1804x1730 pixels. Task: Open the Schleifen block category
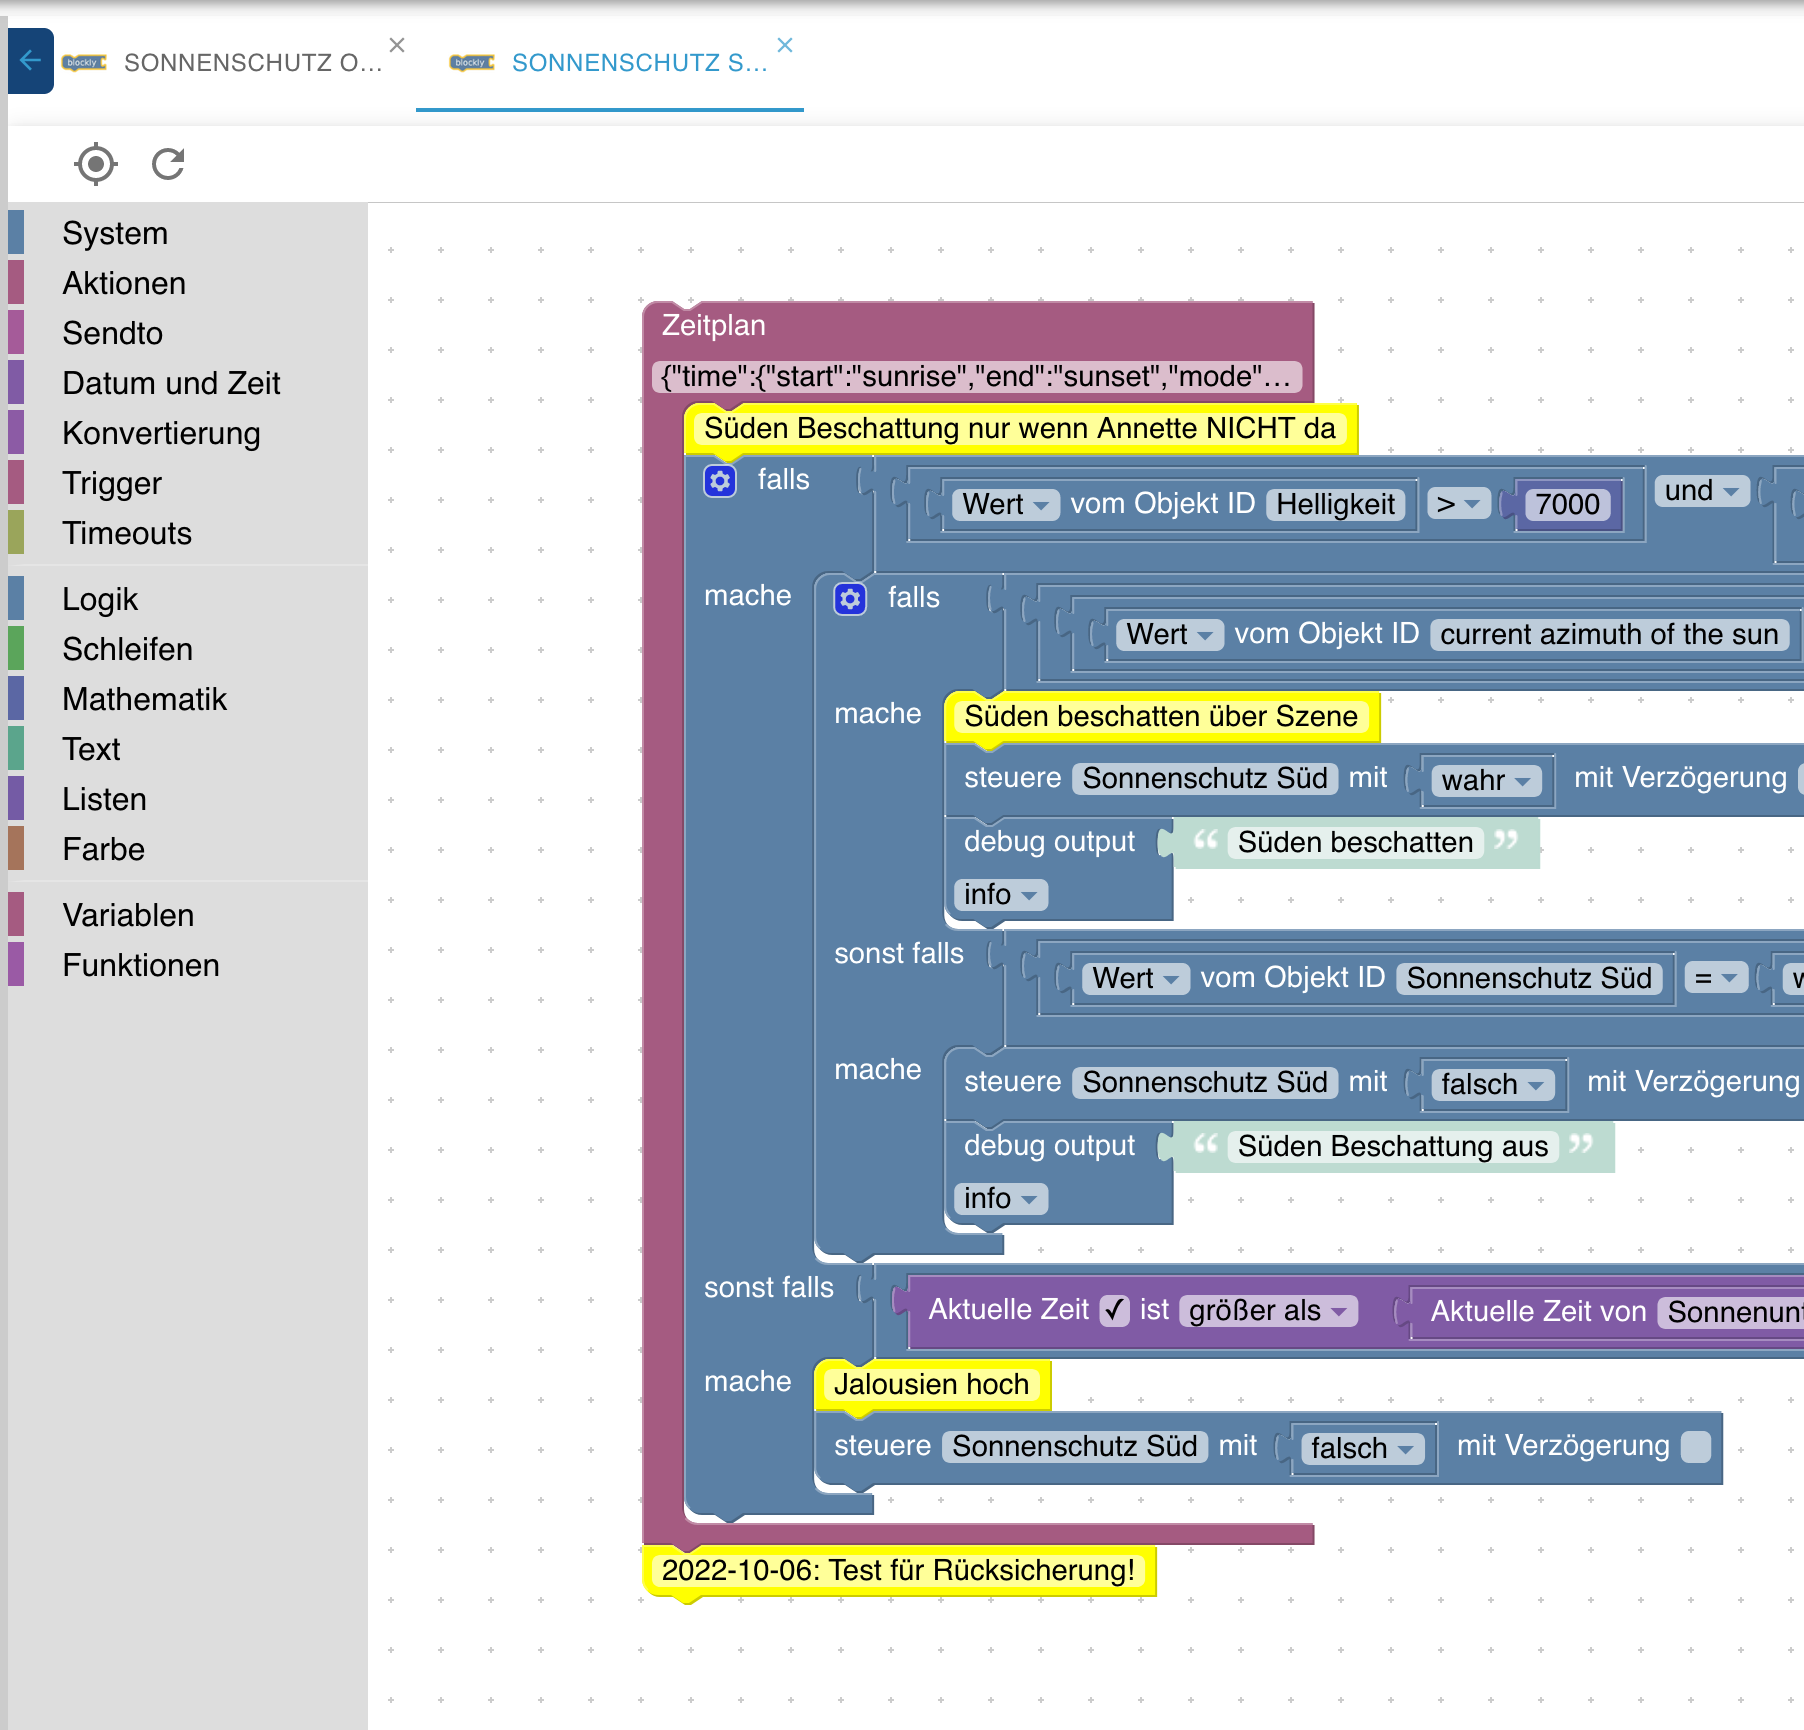tap(188, 649)
